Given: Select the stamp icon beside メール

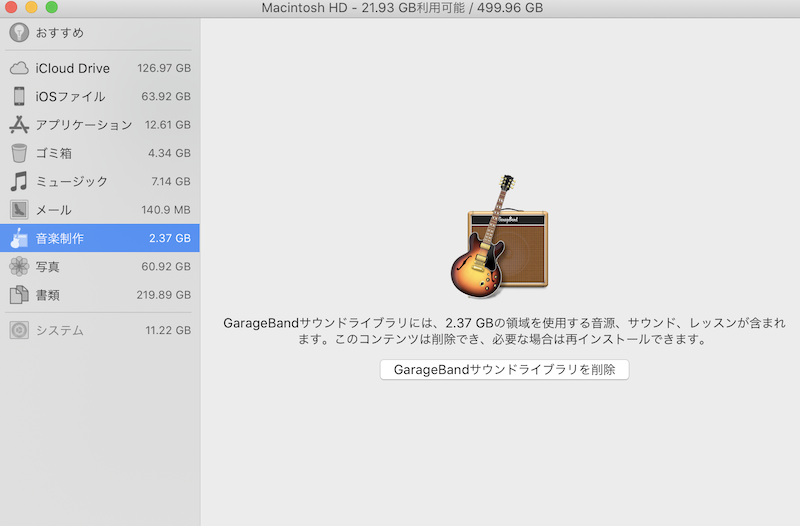Looking at the screenshot, I should coord(18,210).
